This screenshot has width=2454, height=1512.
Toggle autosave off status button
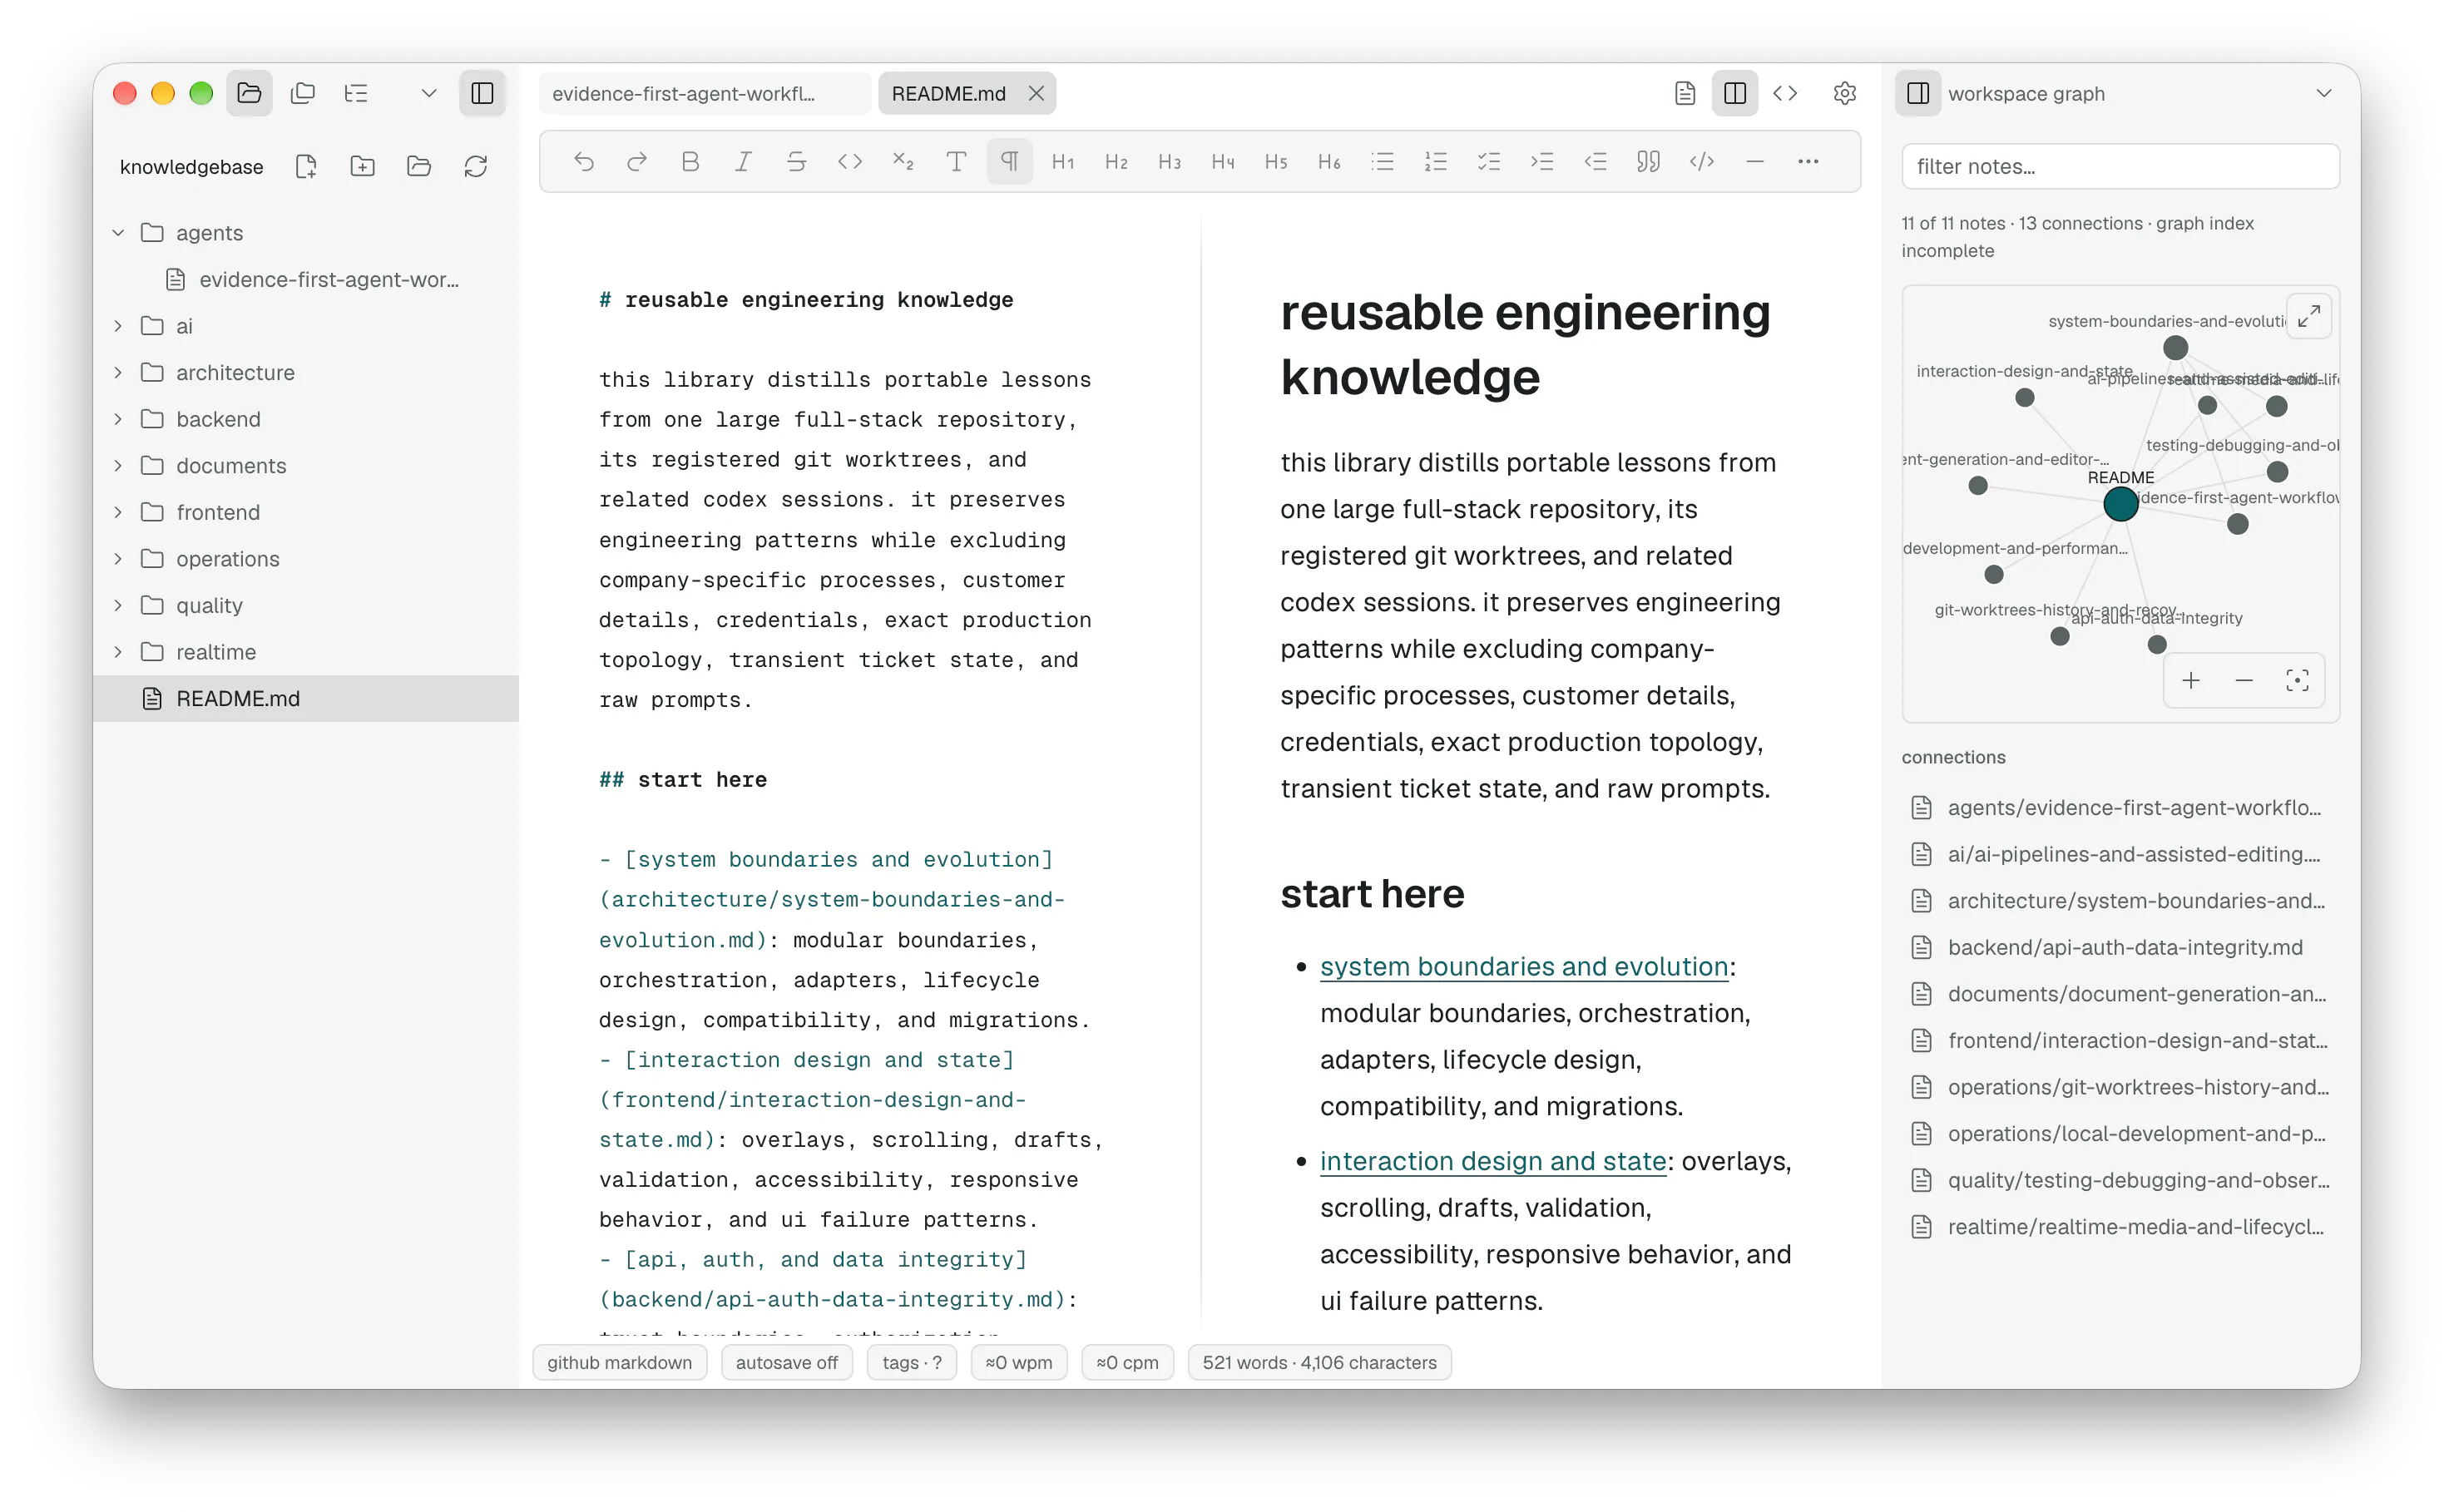click(786, 1362)
